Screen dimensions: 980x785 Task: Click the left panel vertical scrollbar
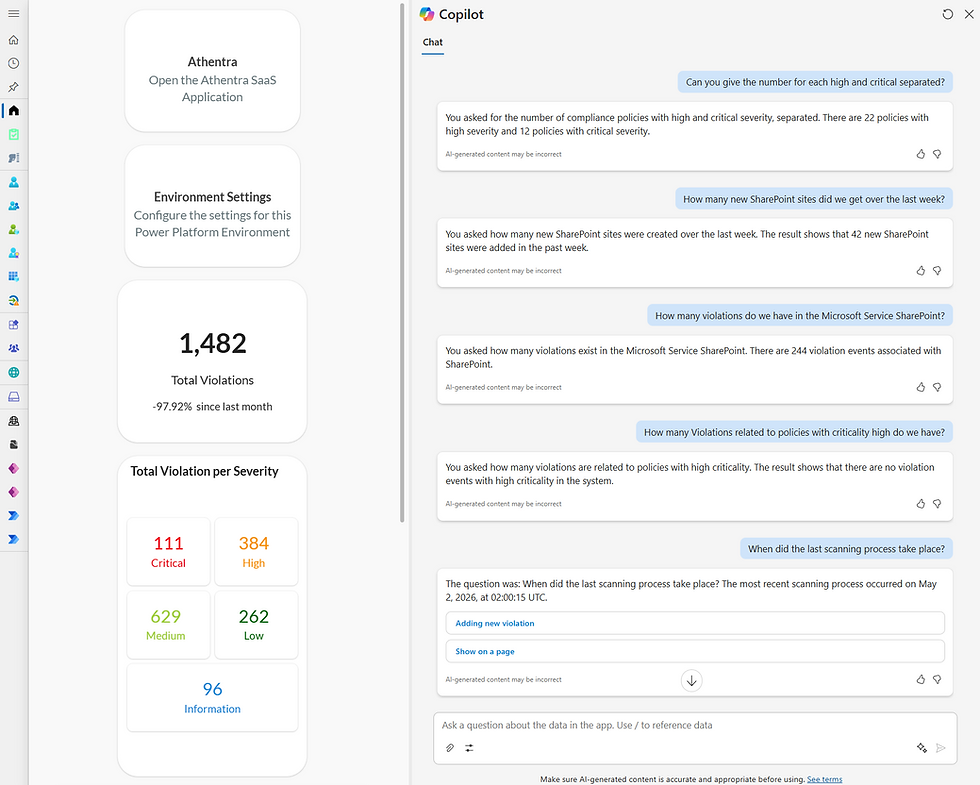click(x=402, y=262)
